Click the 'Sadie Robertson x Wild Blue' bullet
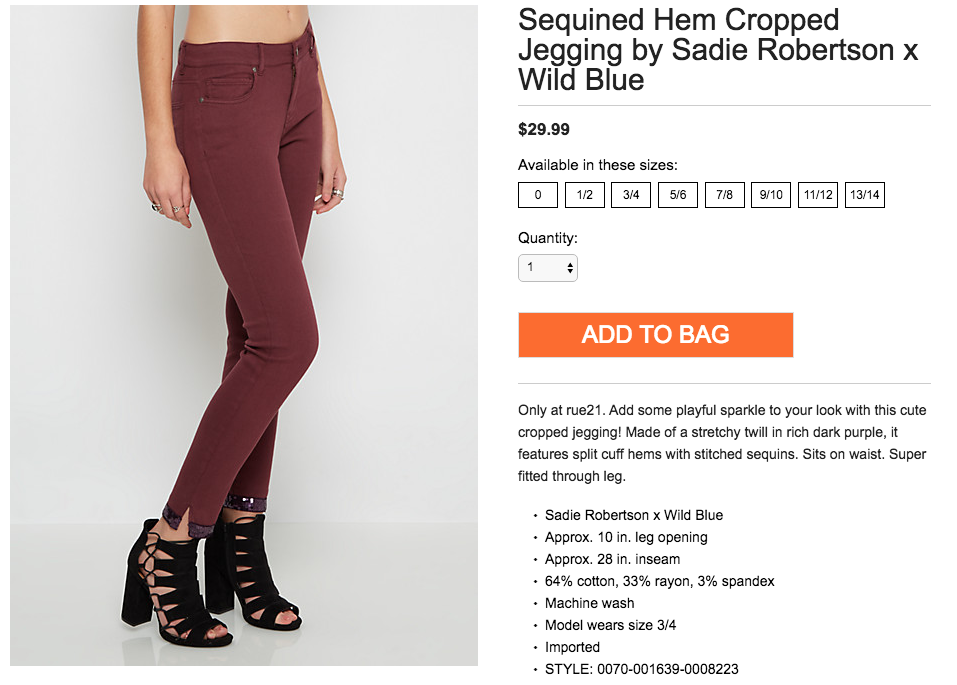957x685 pixels. (634, 515)
